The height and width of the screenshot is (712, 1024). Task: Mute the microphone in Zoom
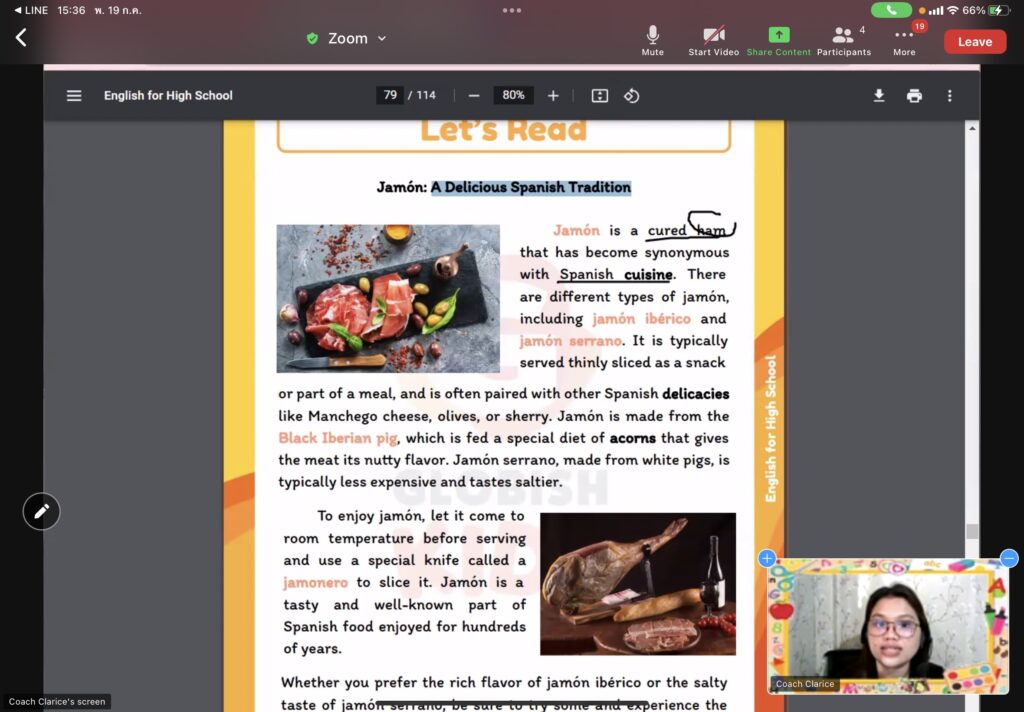click(652, 36)
